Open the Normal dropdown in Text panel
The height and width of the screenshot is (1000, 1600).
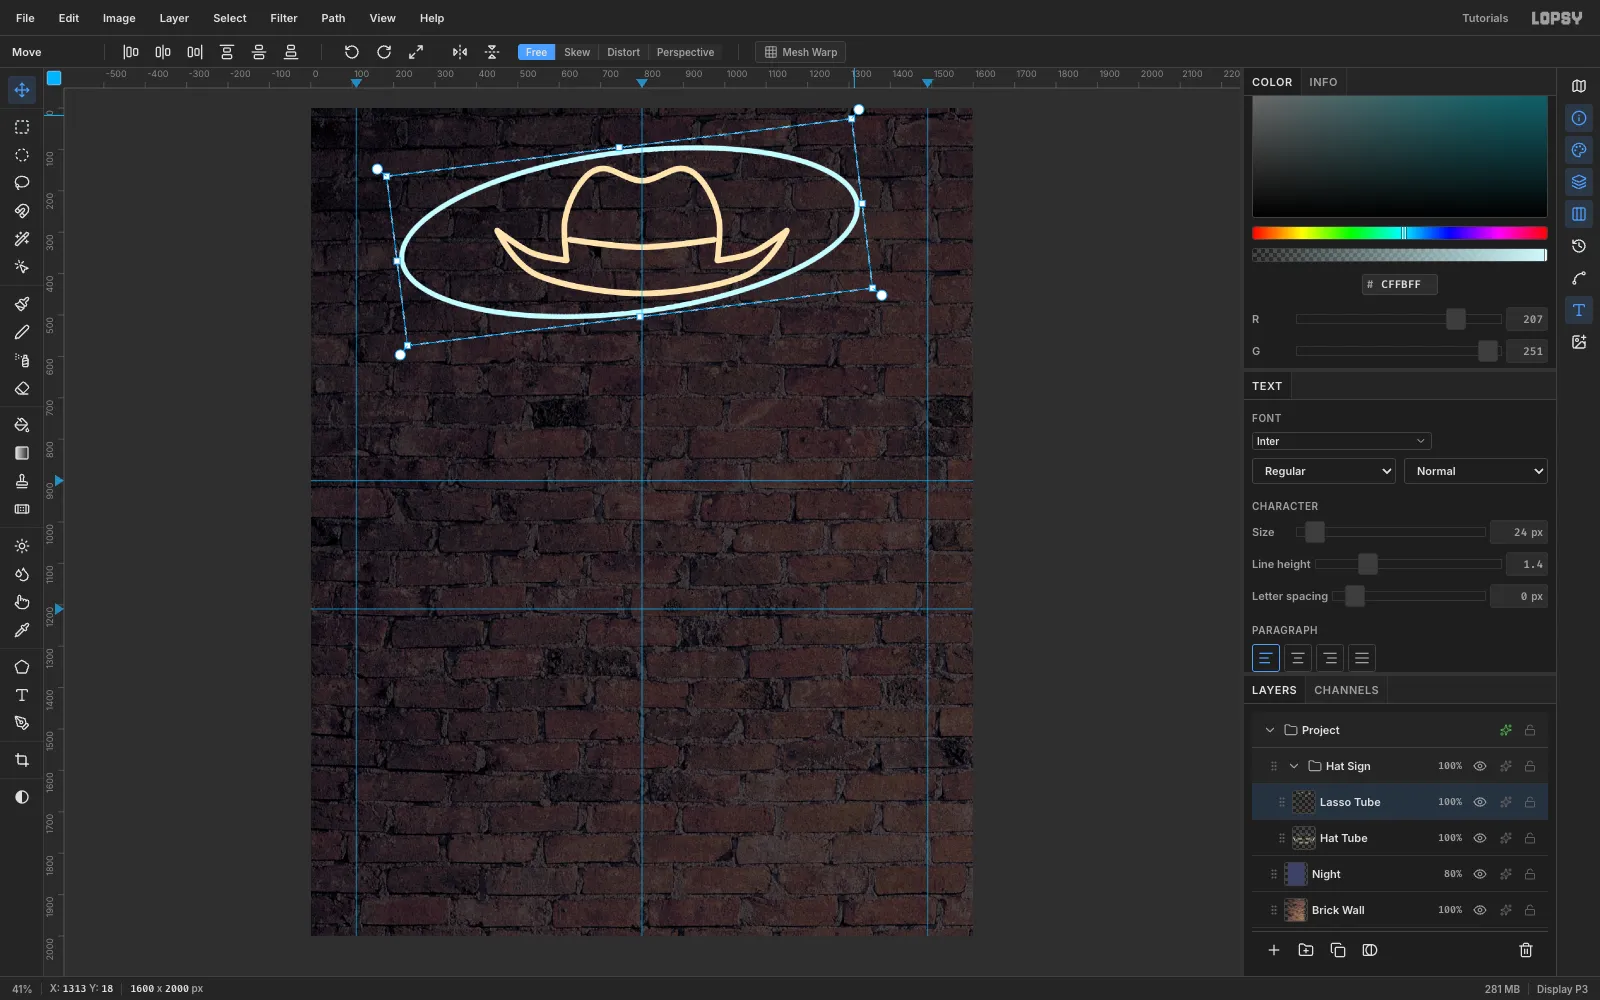[1476, 471]
